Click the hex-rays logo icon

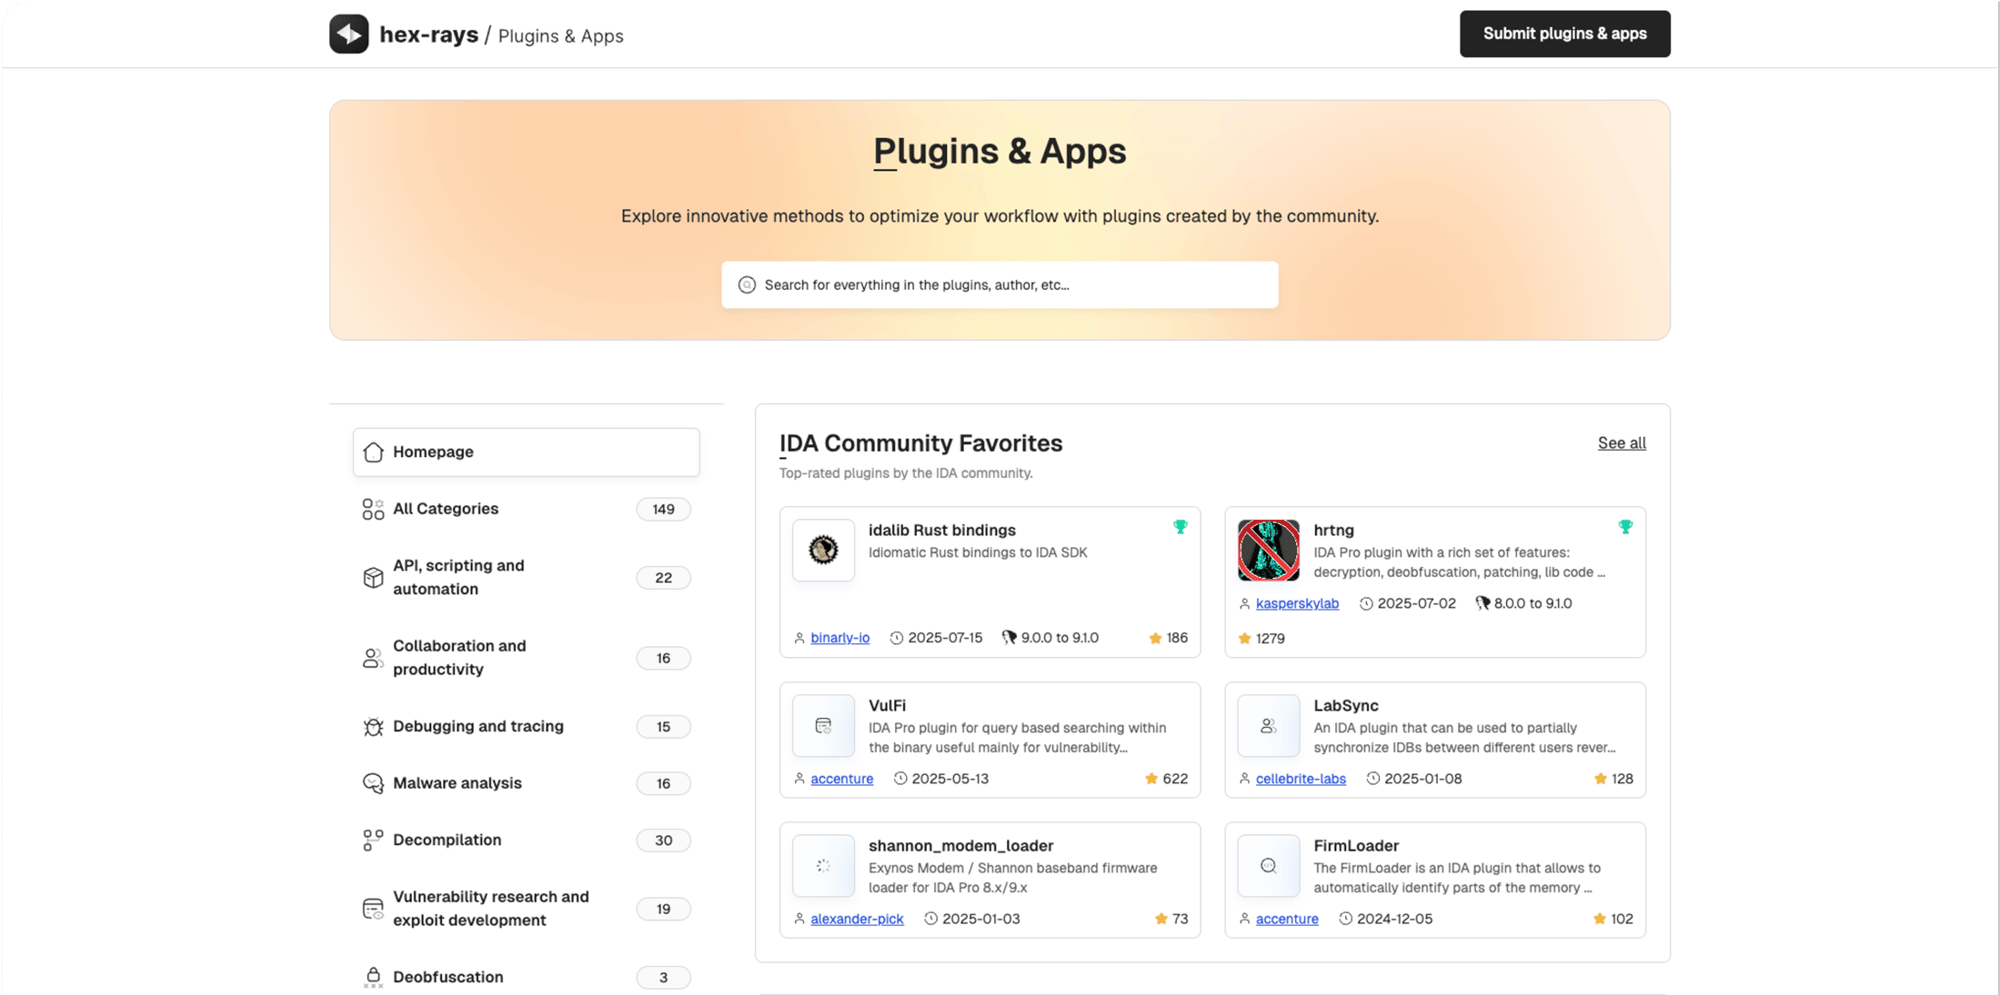(348, 33)
